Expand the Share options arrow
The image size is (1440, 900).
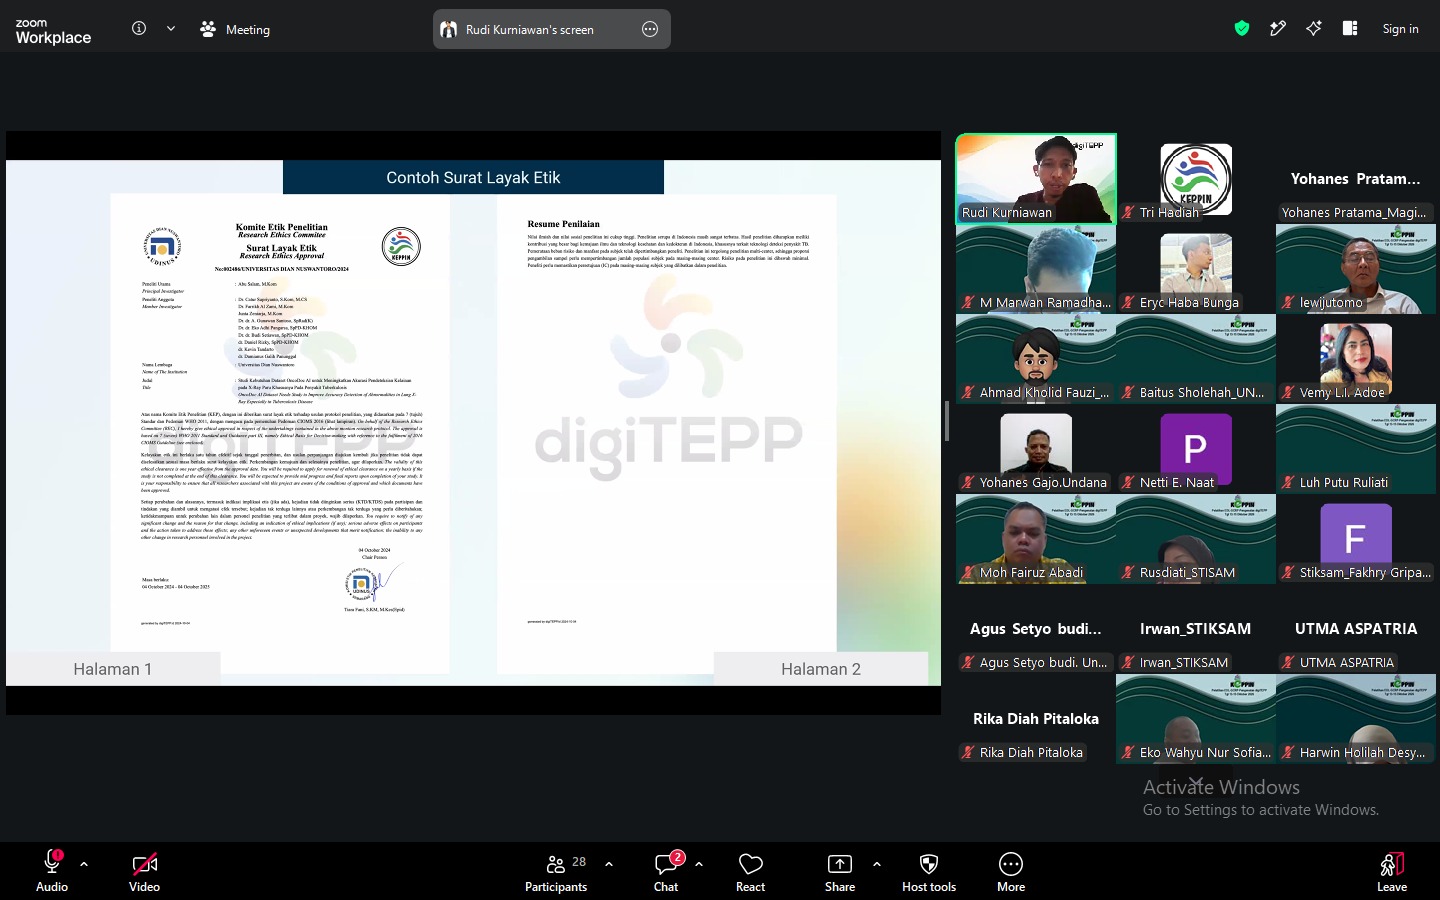coord(877,864)
